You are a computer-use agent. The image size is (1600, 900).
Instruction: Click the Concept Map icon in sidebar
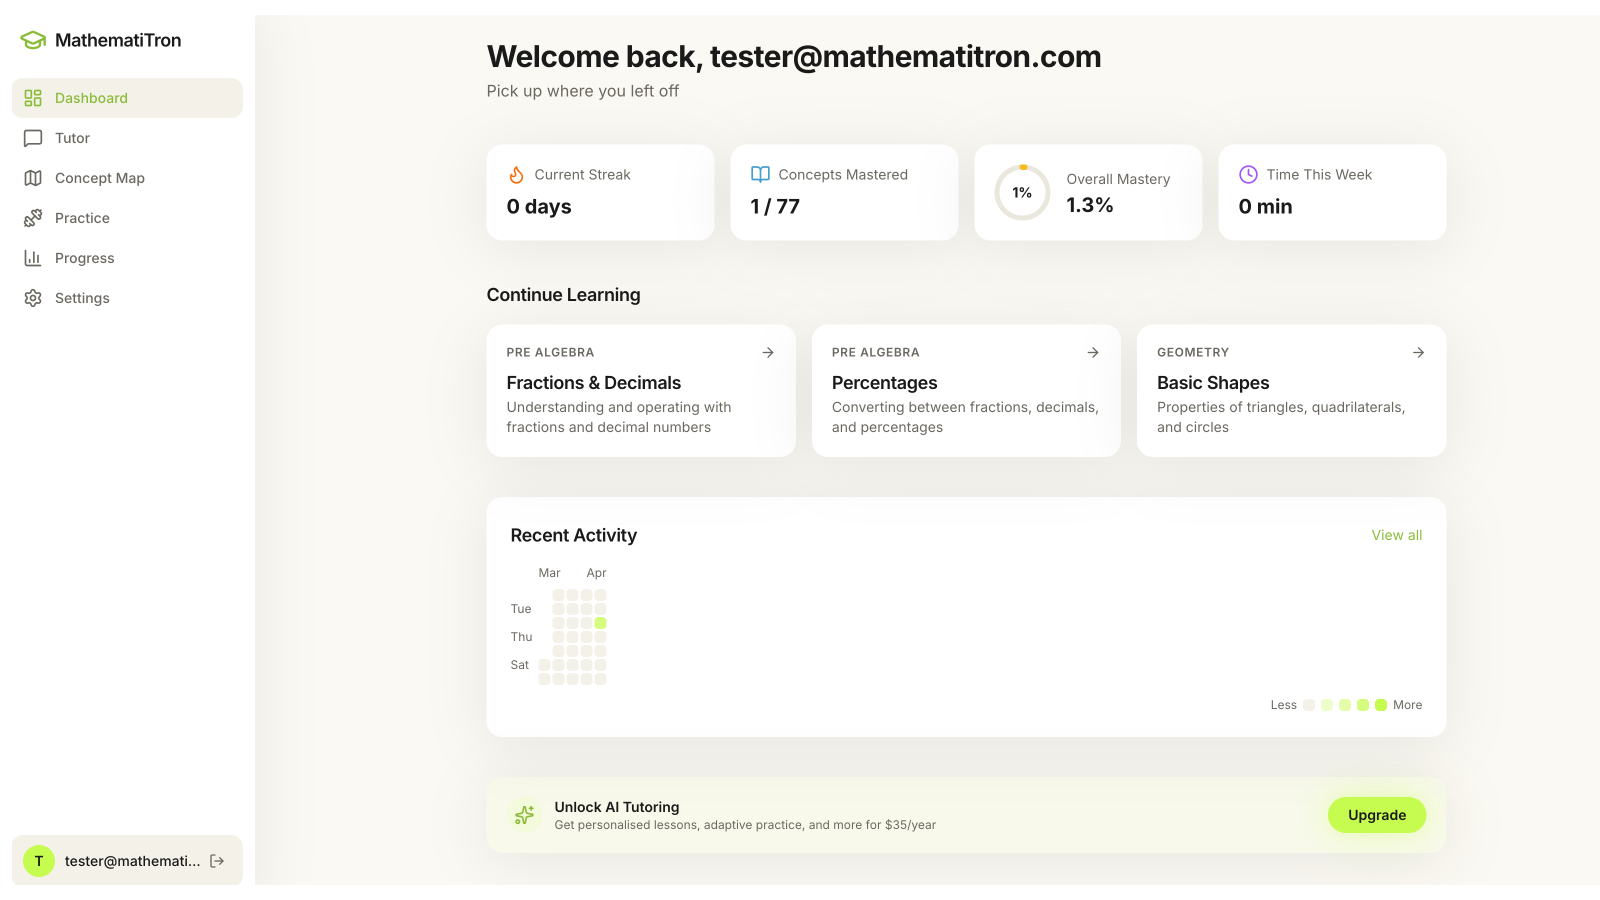point(33,178)
